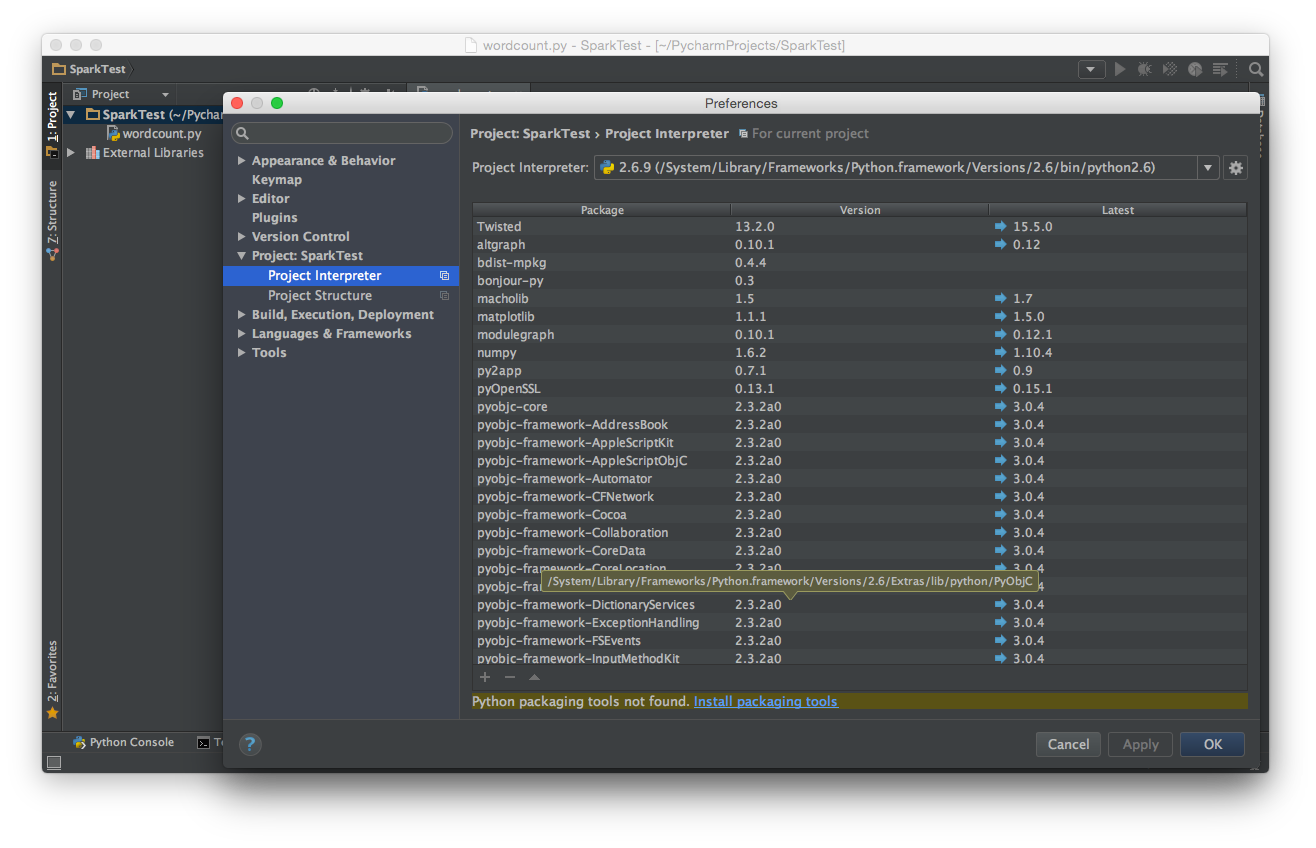The image size is (1316, 848).
Task: Click the Package column header
Action: click(x=602, y=210)
